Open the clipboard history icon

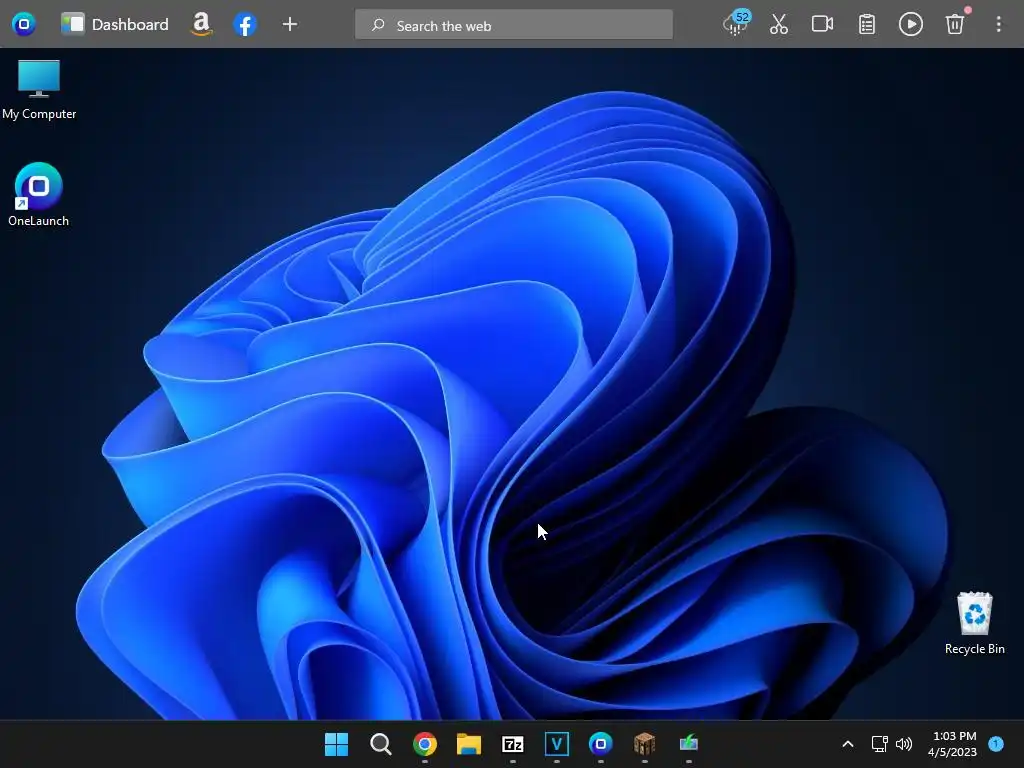coord(867,25)
